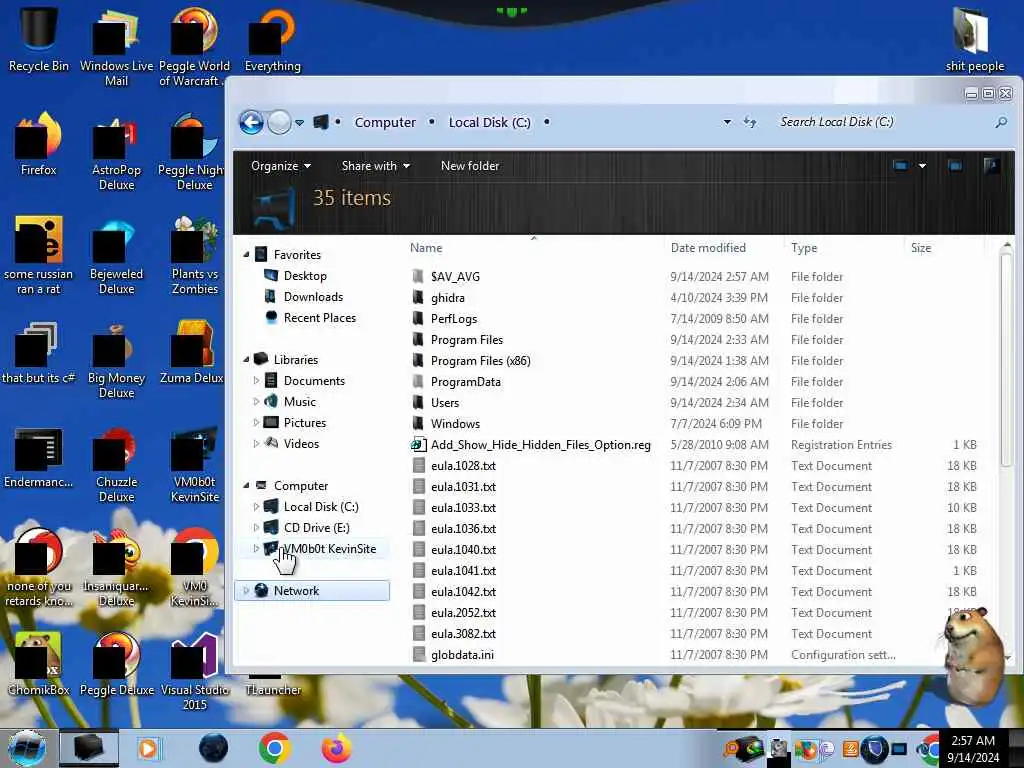Open Desktop under Favorites
The width and height of the screenshot is (1024, 768).
(x=305, y=276)
